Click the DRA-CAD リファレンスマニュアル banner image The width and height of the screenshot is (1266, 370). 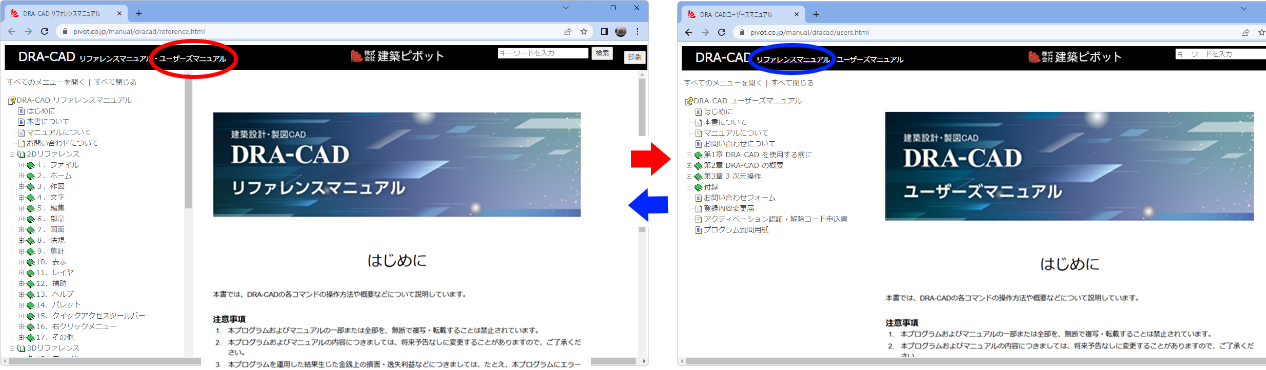point(397,165)
